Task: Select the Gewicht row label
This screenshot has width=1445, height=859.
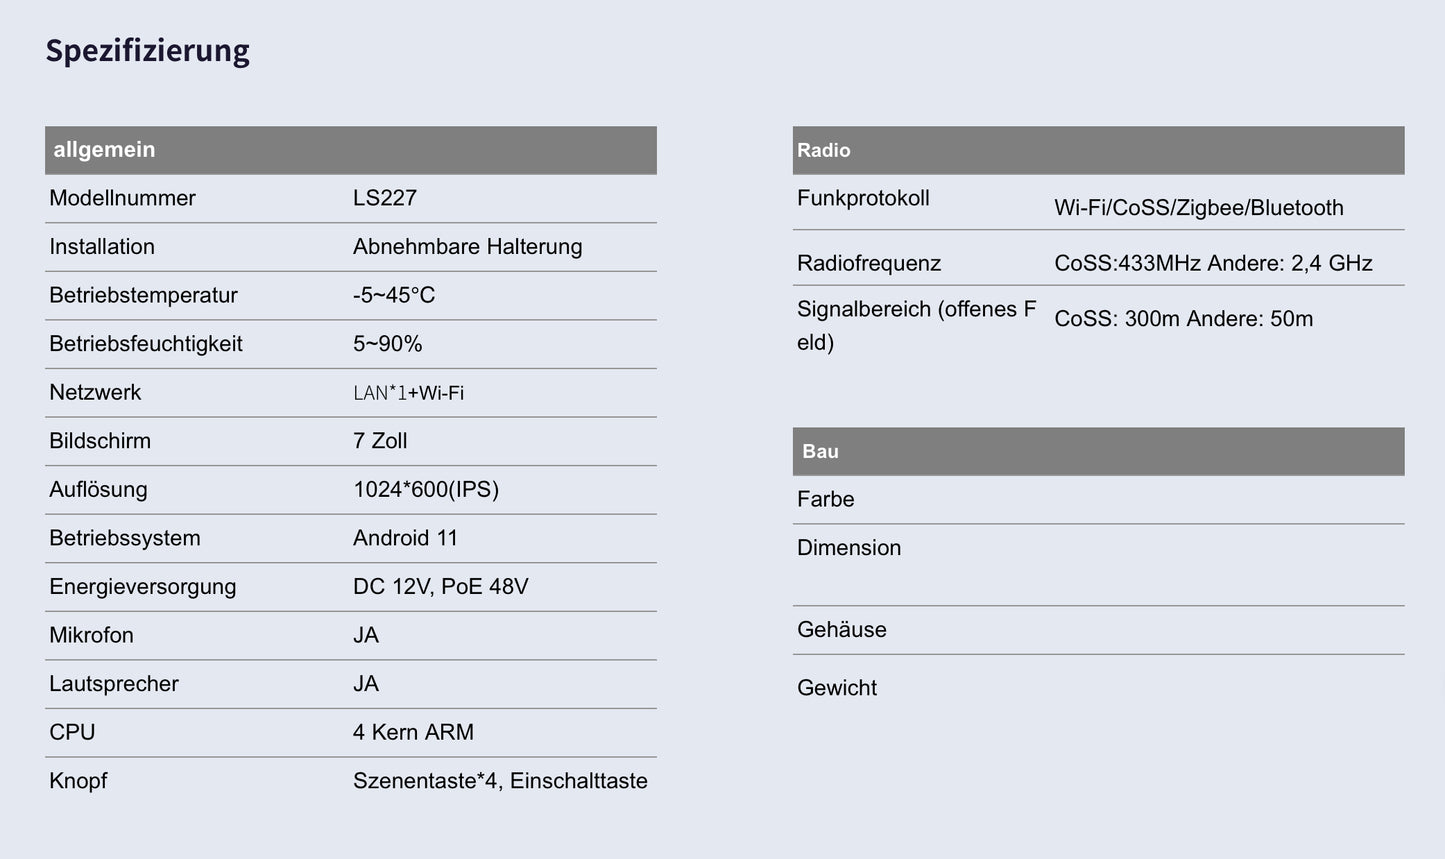Action: click(x=837, y=688)
